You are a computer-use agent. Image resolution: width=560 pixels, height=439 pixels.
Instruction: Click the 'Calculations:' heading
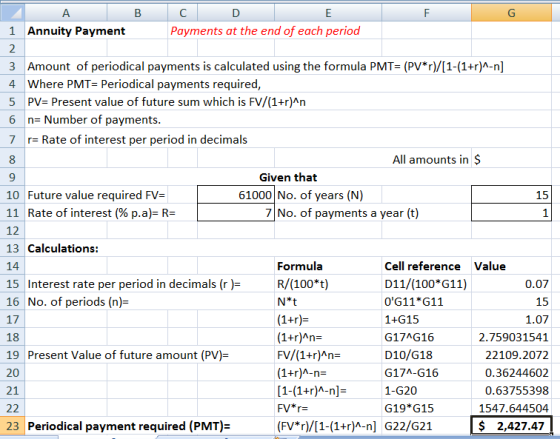tap(63, 248)
